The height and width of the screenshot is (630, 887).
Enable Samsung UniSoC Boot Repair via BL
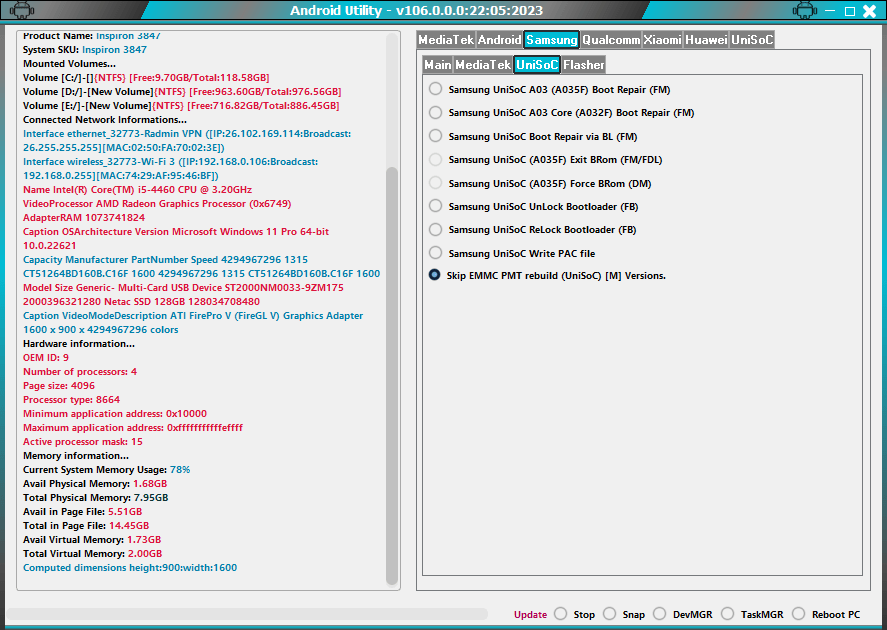pos(435,136)
